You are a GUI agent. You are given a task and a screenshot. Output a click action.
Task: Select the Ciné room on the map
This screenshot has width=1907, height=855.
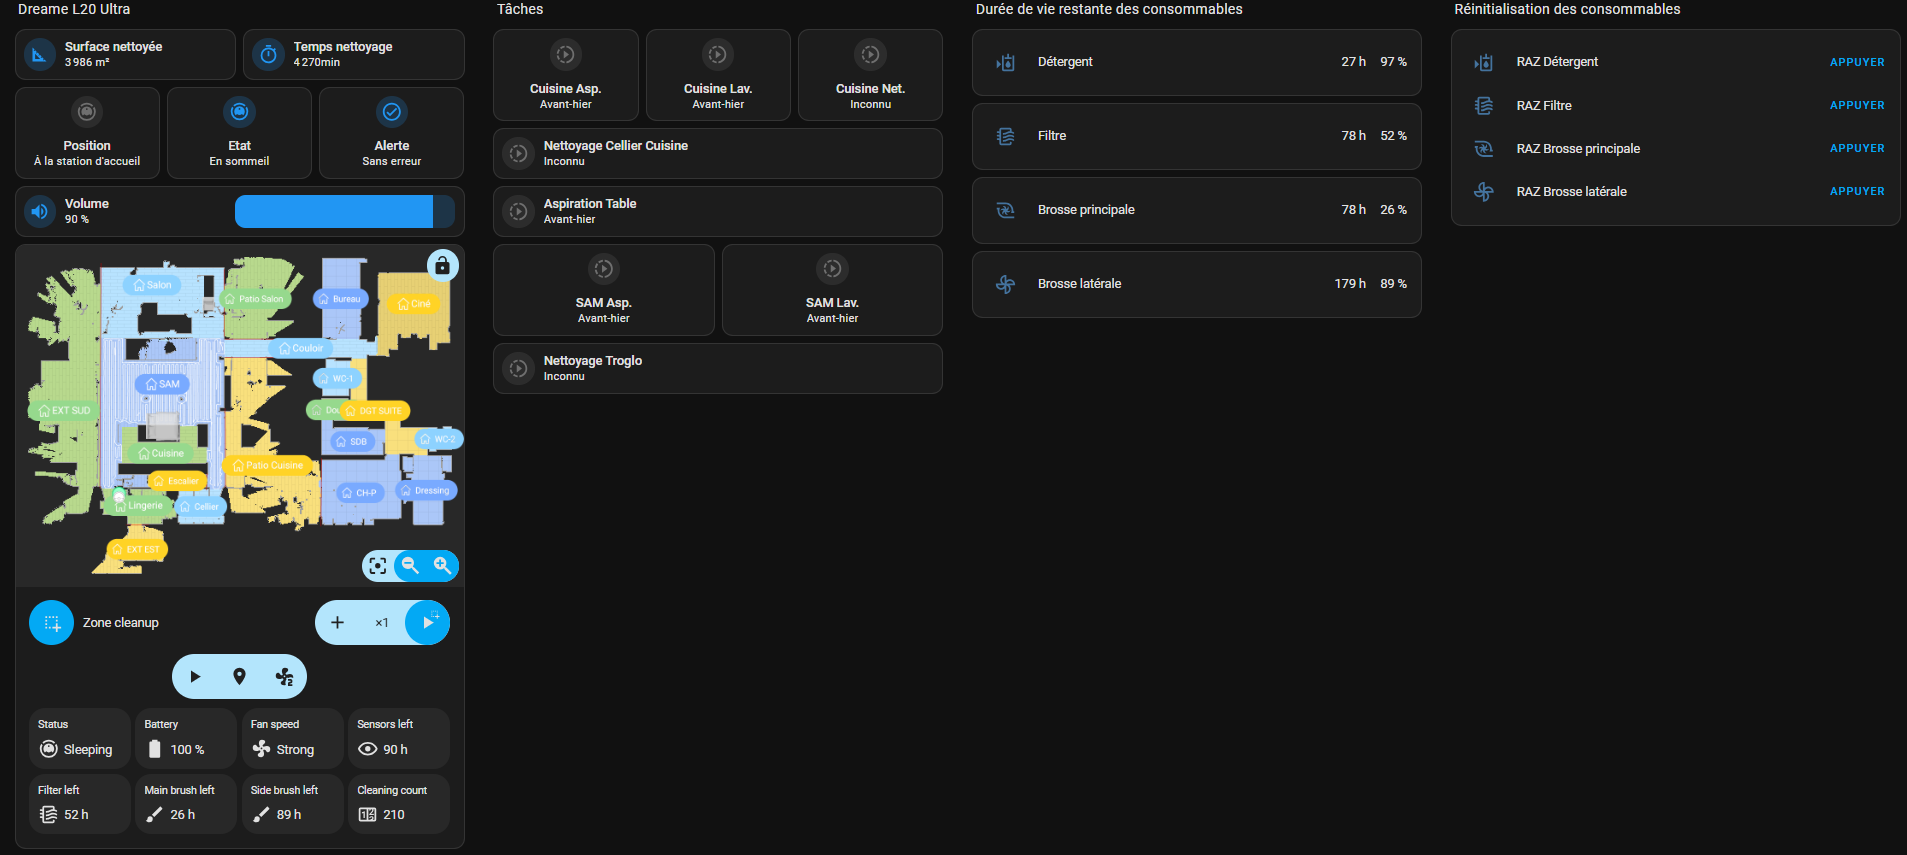(414, 304)
